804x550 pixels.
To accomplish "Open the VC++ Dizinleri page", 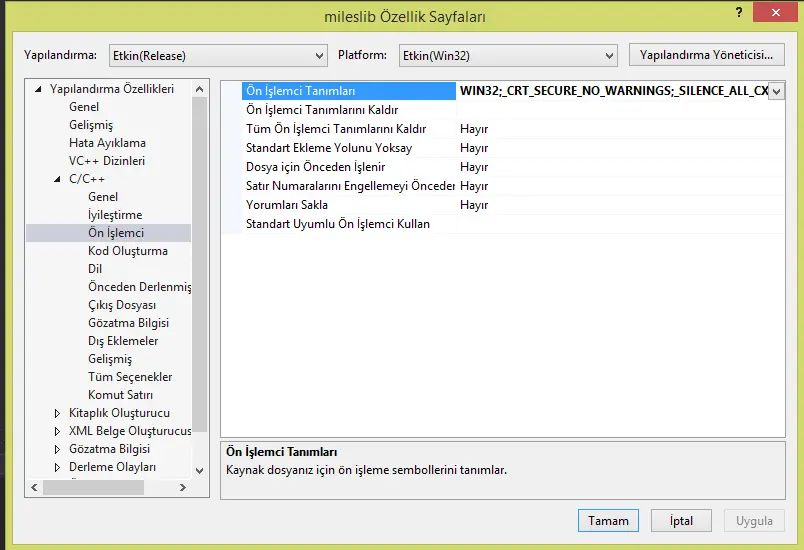I will 106,161.
